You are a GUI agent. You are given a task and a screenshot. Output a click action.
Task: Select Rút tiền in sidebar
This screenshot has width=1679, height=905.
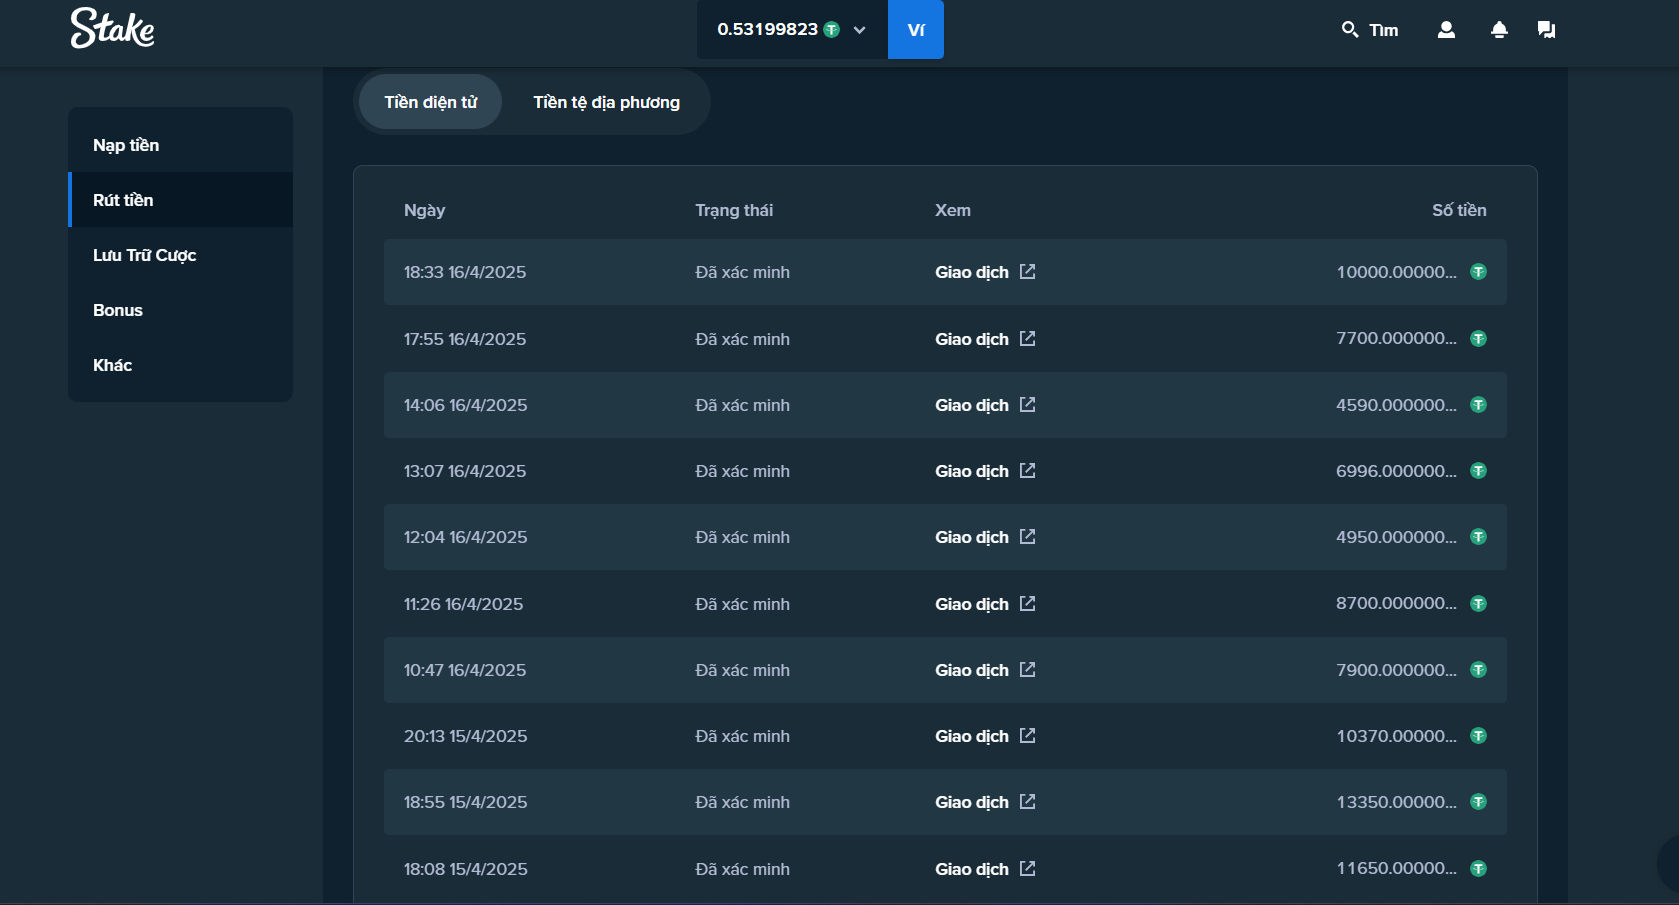[x=123, y=200]
